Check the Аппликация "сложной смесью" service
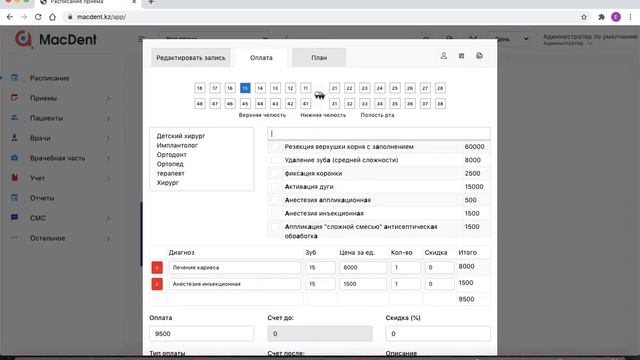The height and width of the screenshot is (360, 640). (x=276, y=227)
